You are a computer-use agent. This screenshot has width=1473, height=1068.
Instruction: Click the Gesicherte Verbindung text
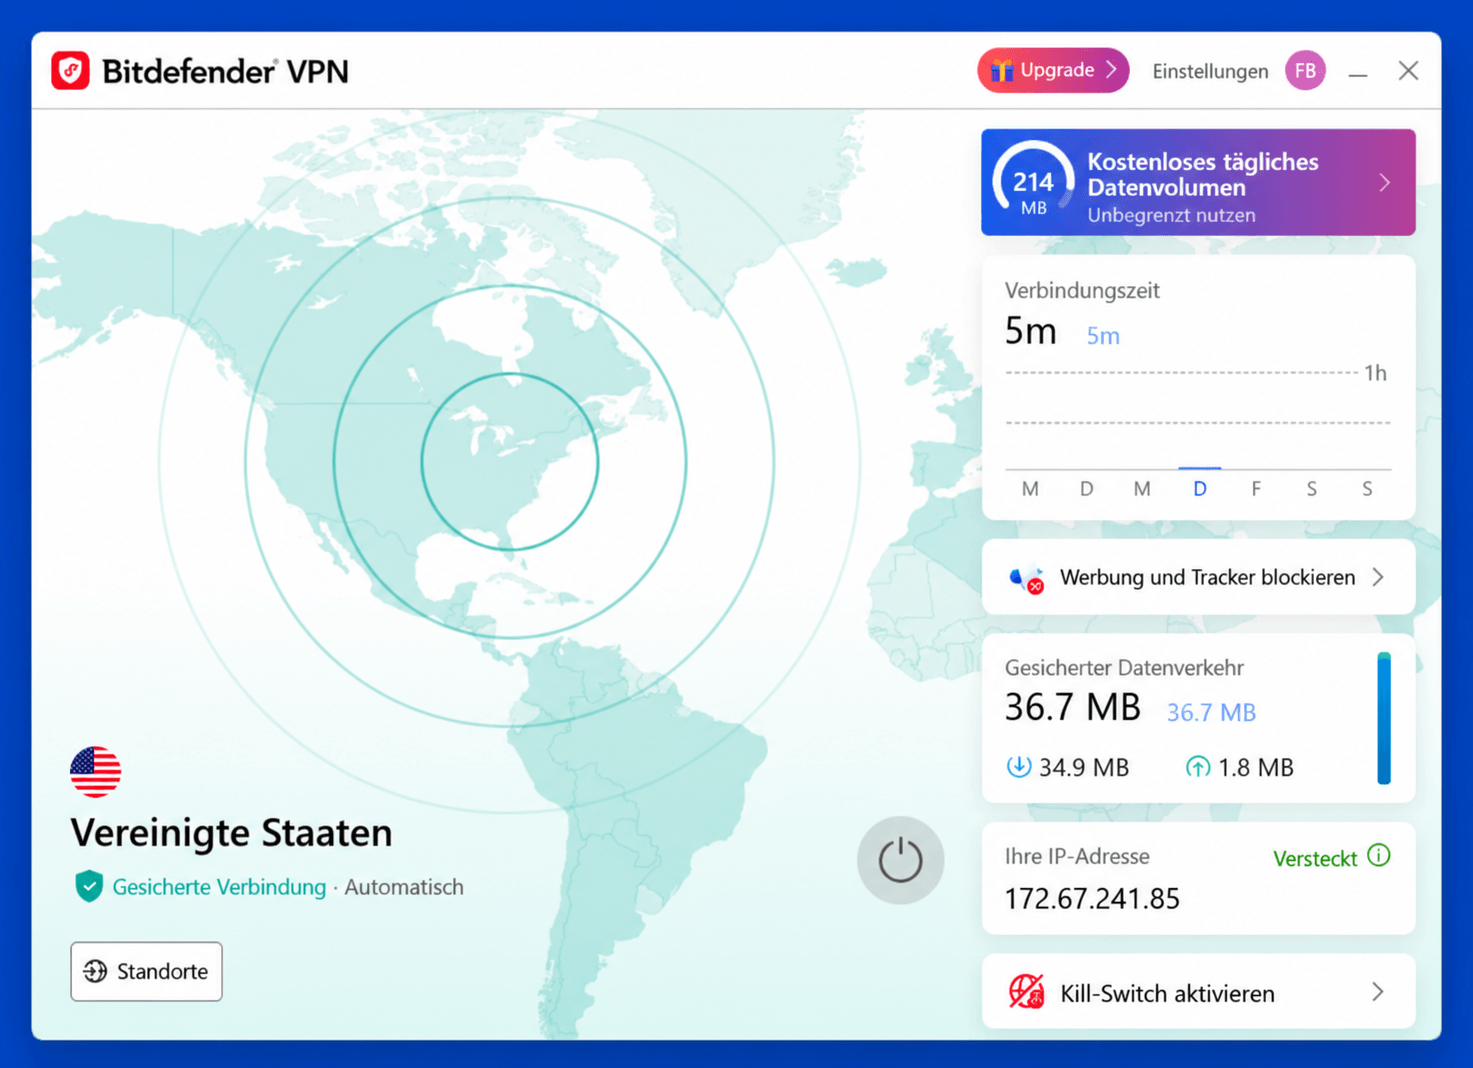click(x=219, y=887)
